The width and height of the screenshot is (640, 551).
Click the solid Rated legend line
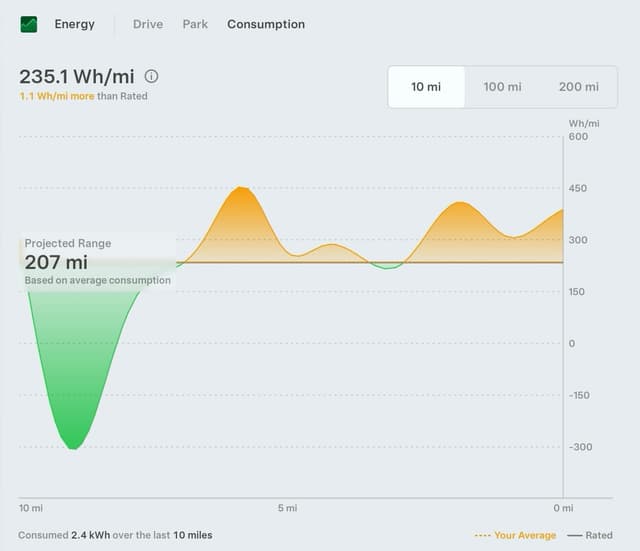click(x=574, y=535)
